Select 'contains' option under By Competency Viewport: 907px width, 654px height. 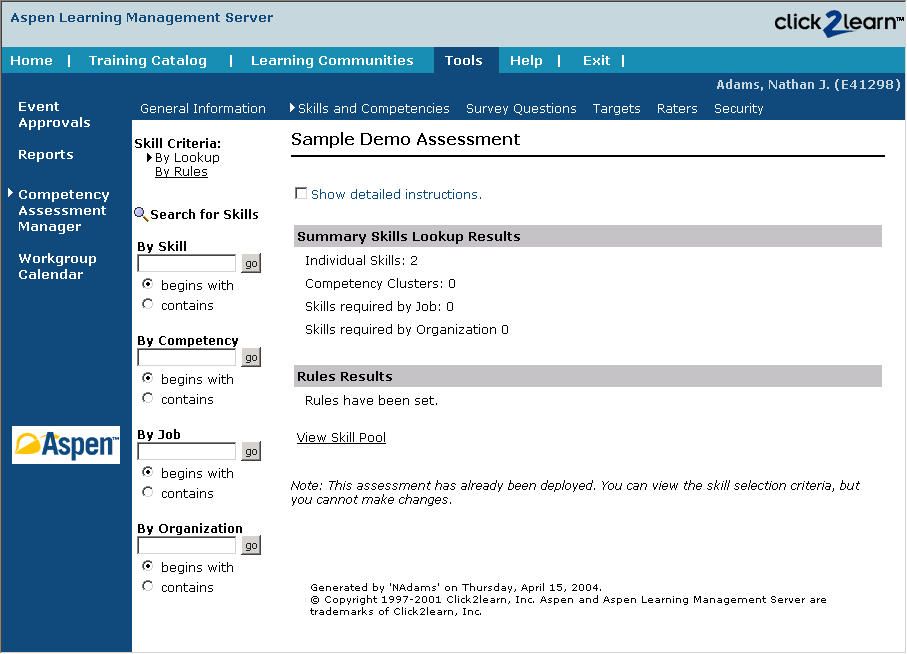[x=148, y=399]
